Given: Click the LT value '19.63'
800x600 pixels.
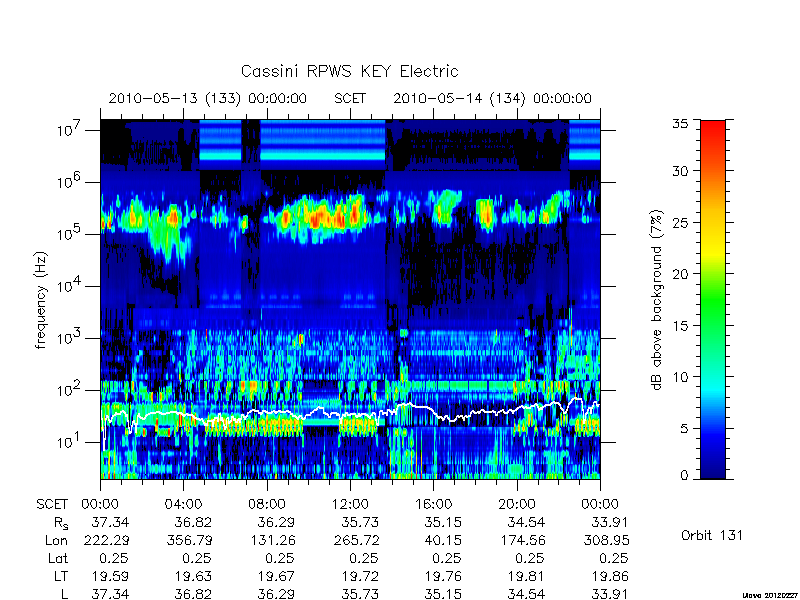Looking at the screenshot, I should (193, 576).
